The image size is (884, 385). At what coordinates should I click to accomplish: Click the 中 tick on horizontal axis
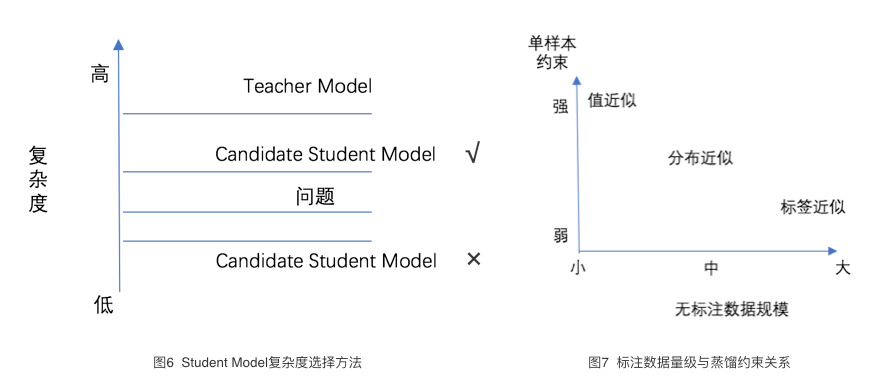tap(711, 268)
